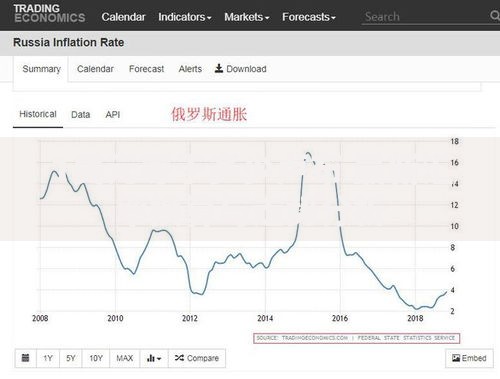Open the Alerts tab

(x=190, y=69)
